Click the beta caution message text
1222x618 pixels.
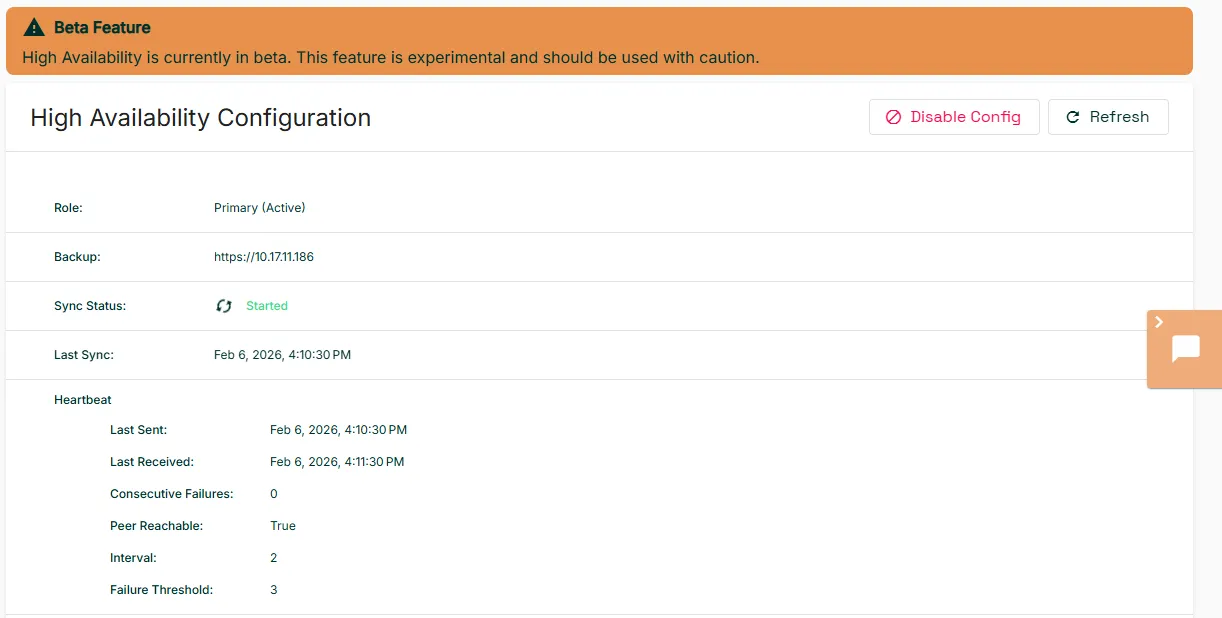(391, 57)
